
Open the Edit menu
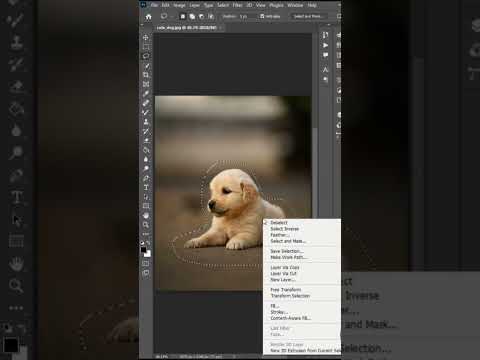166,5
